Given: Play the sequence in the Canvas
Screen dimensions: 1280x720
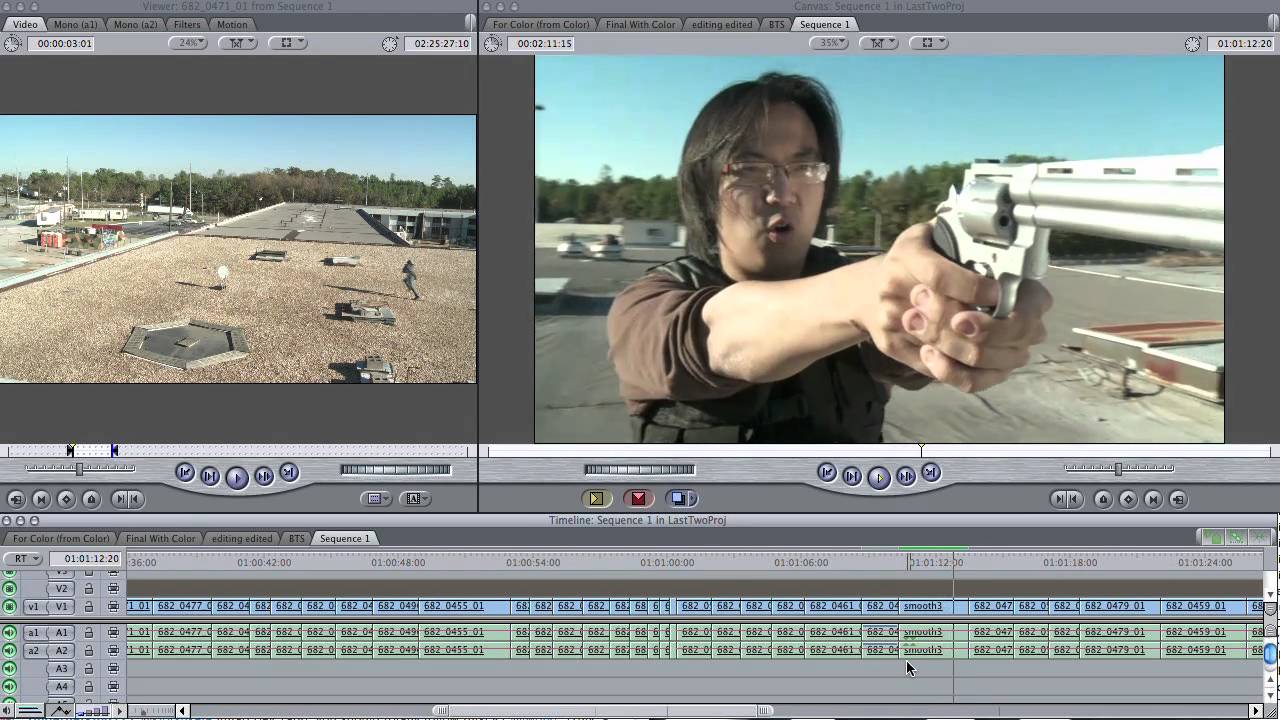Looking at the screenshot, I should tap(879, 477).
